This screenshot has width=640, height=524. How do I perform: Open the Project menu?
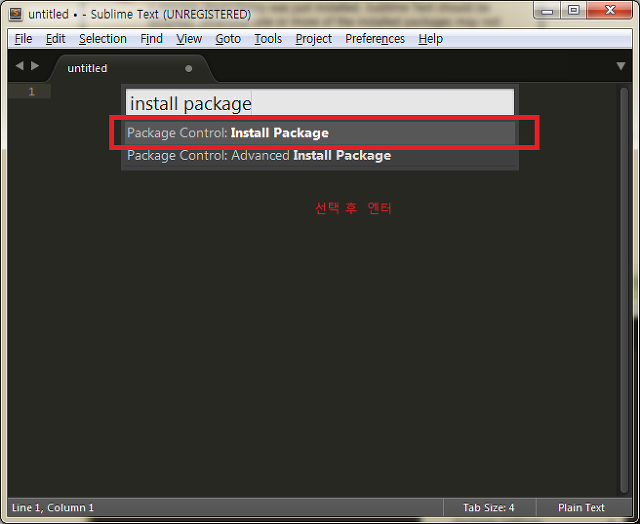[x=313, y=39]
